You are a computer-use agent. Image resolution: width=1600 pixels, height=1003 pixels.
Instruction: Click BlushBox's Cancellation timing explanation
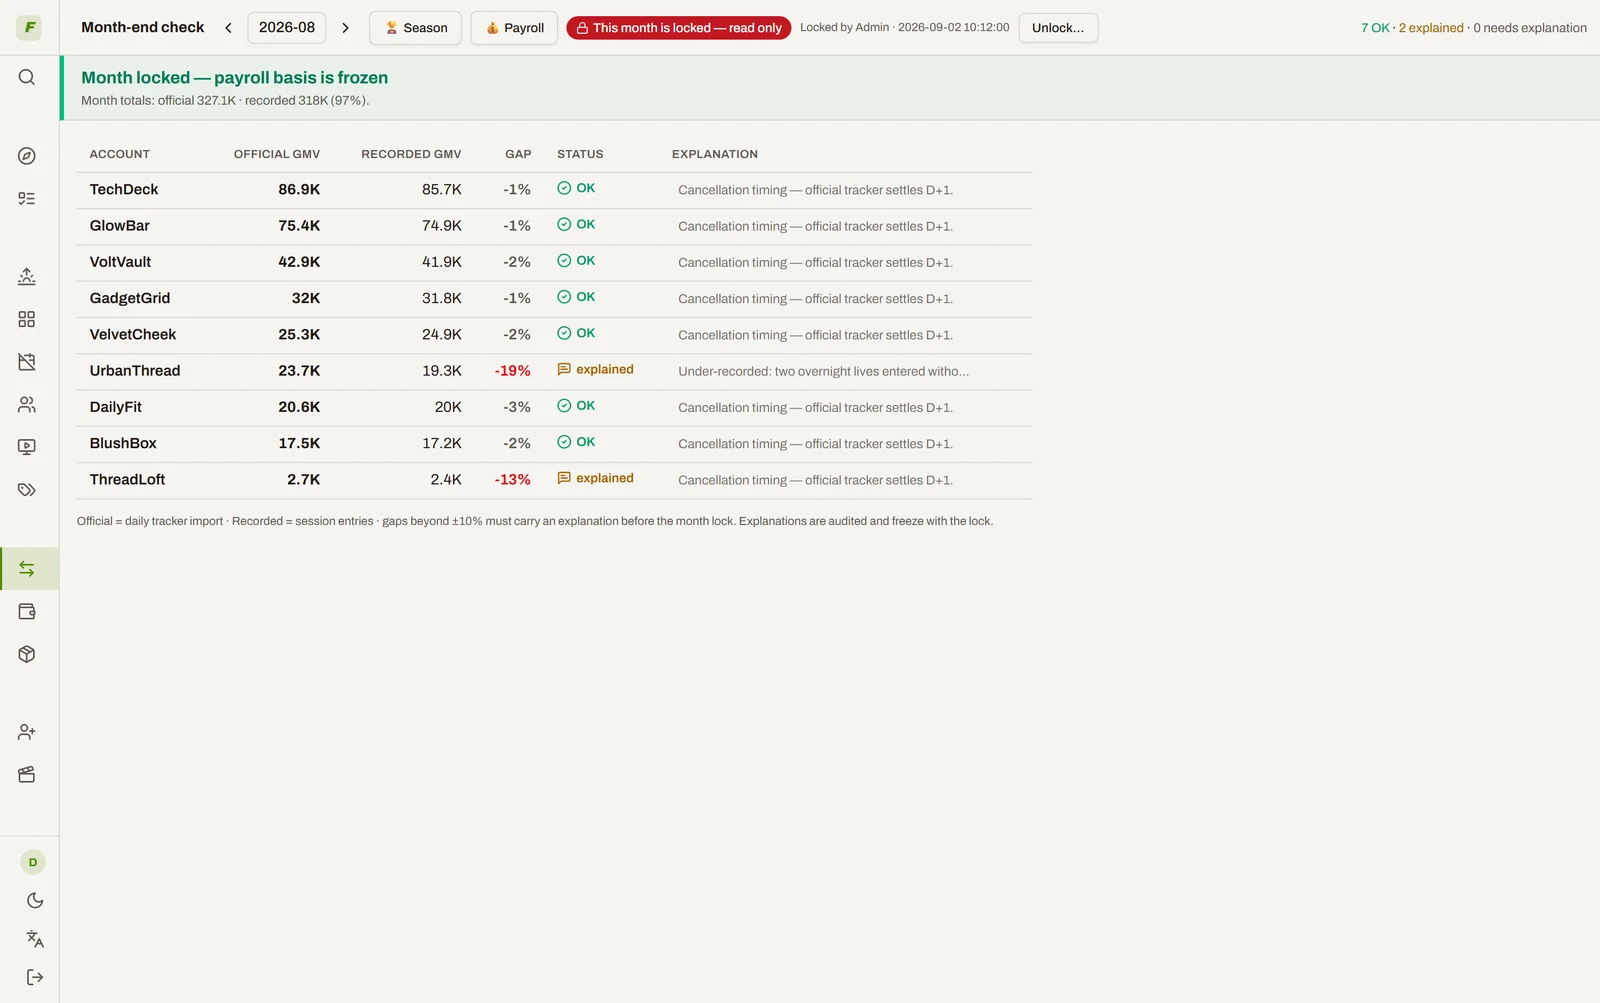815,444
